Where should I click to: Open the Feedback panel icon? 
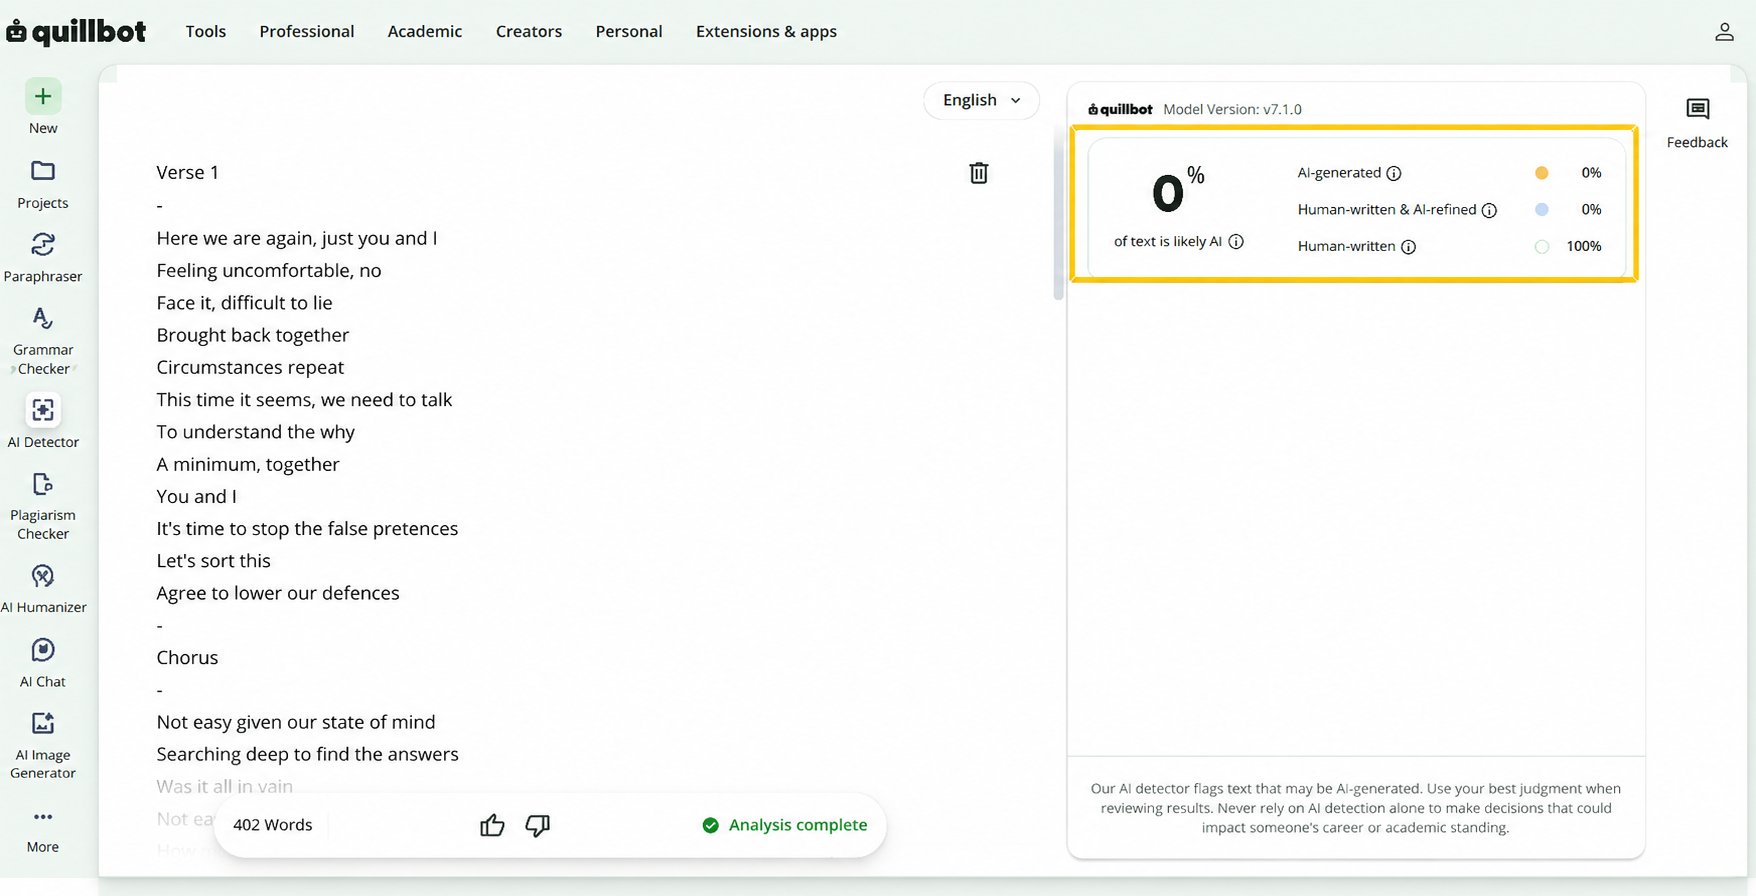pos(1697,109)
